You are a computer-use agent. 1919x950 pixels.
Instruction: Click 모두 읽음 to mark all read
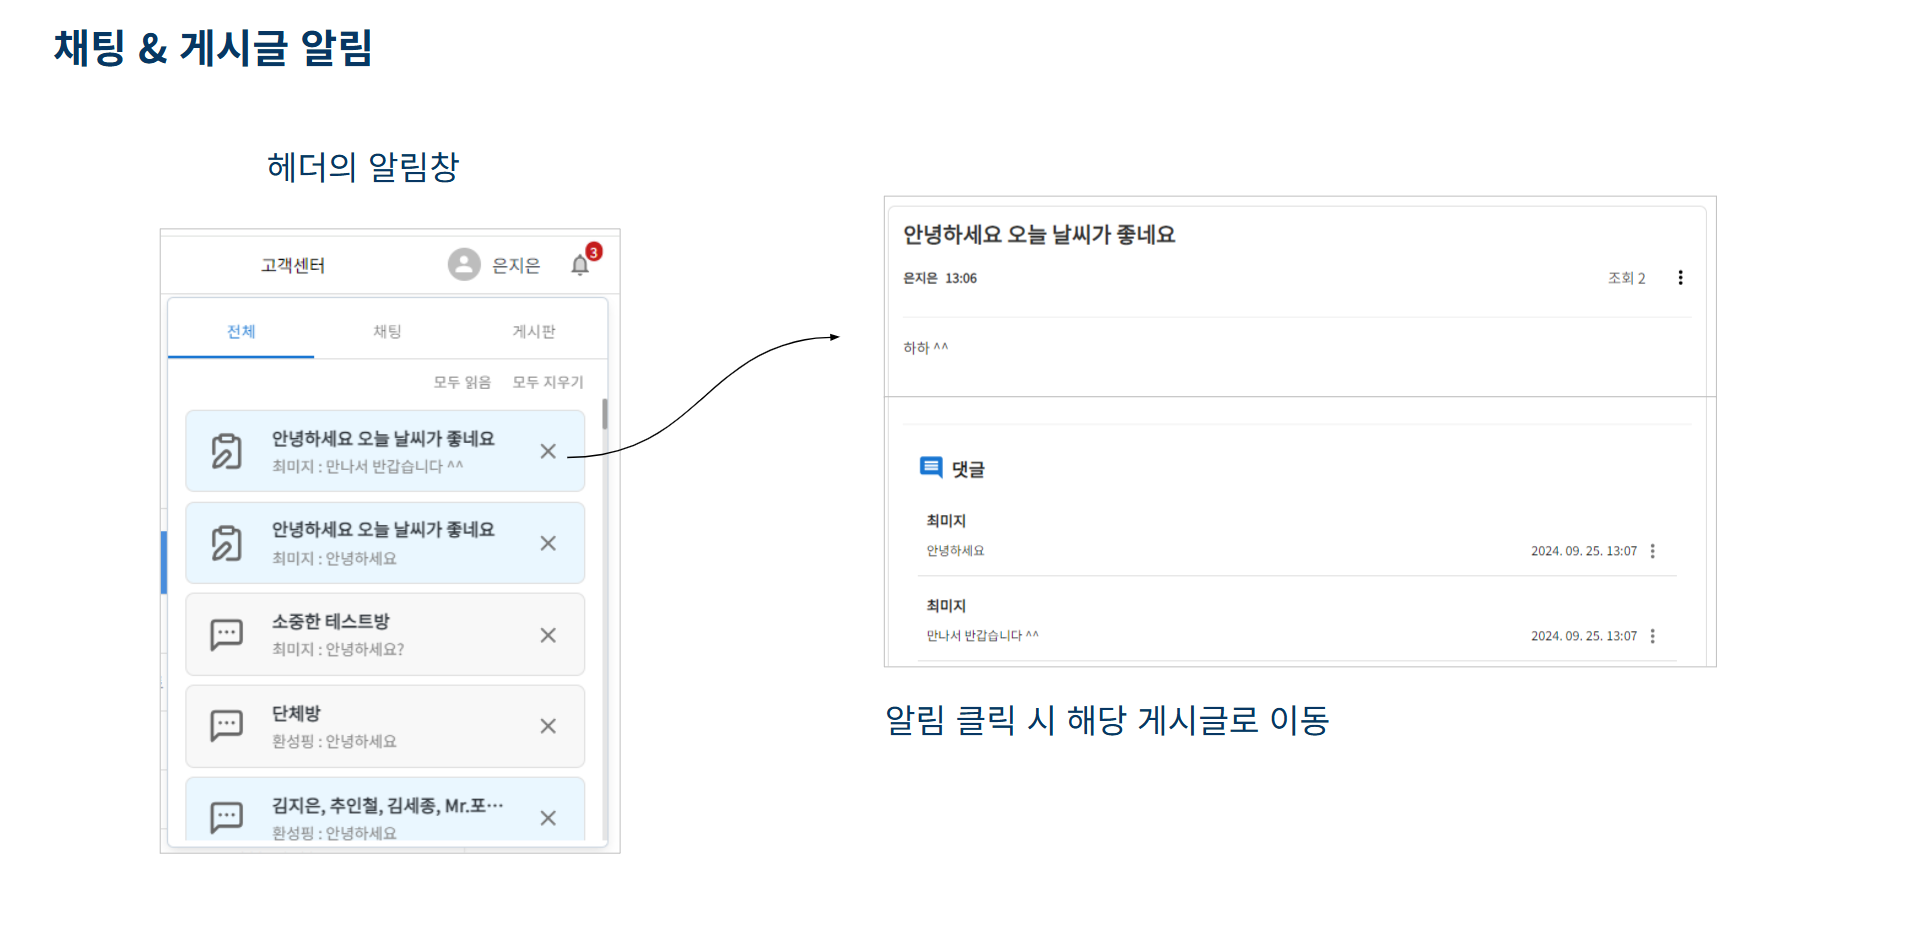coord(462,382)
